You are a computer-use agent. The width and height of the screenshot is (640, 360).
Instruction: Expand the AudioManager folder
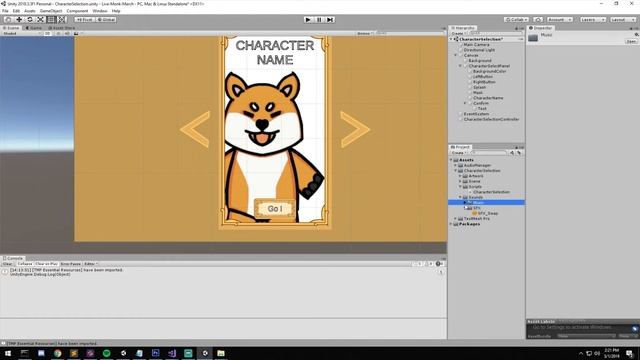[x=456, y=165]
